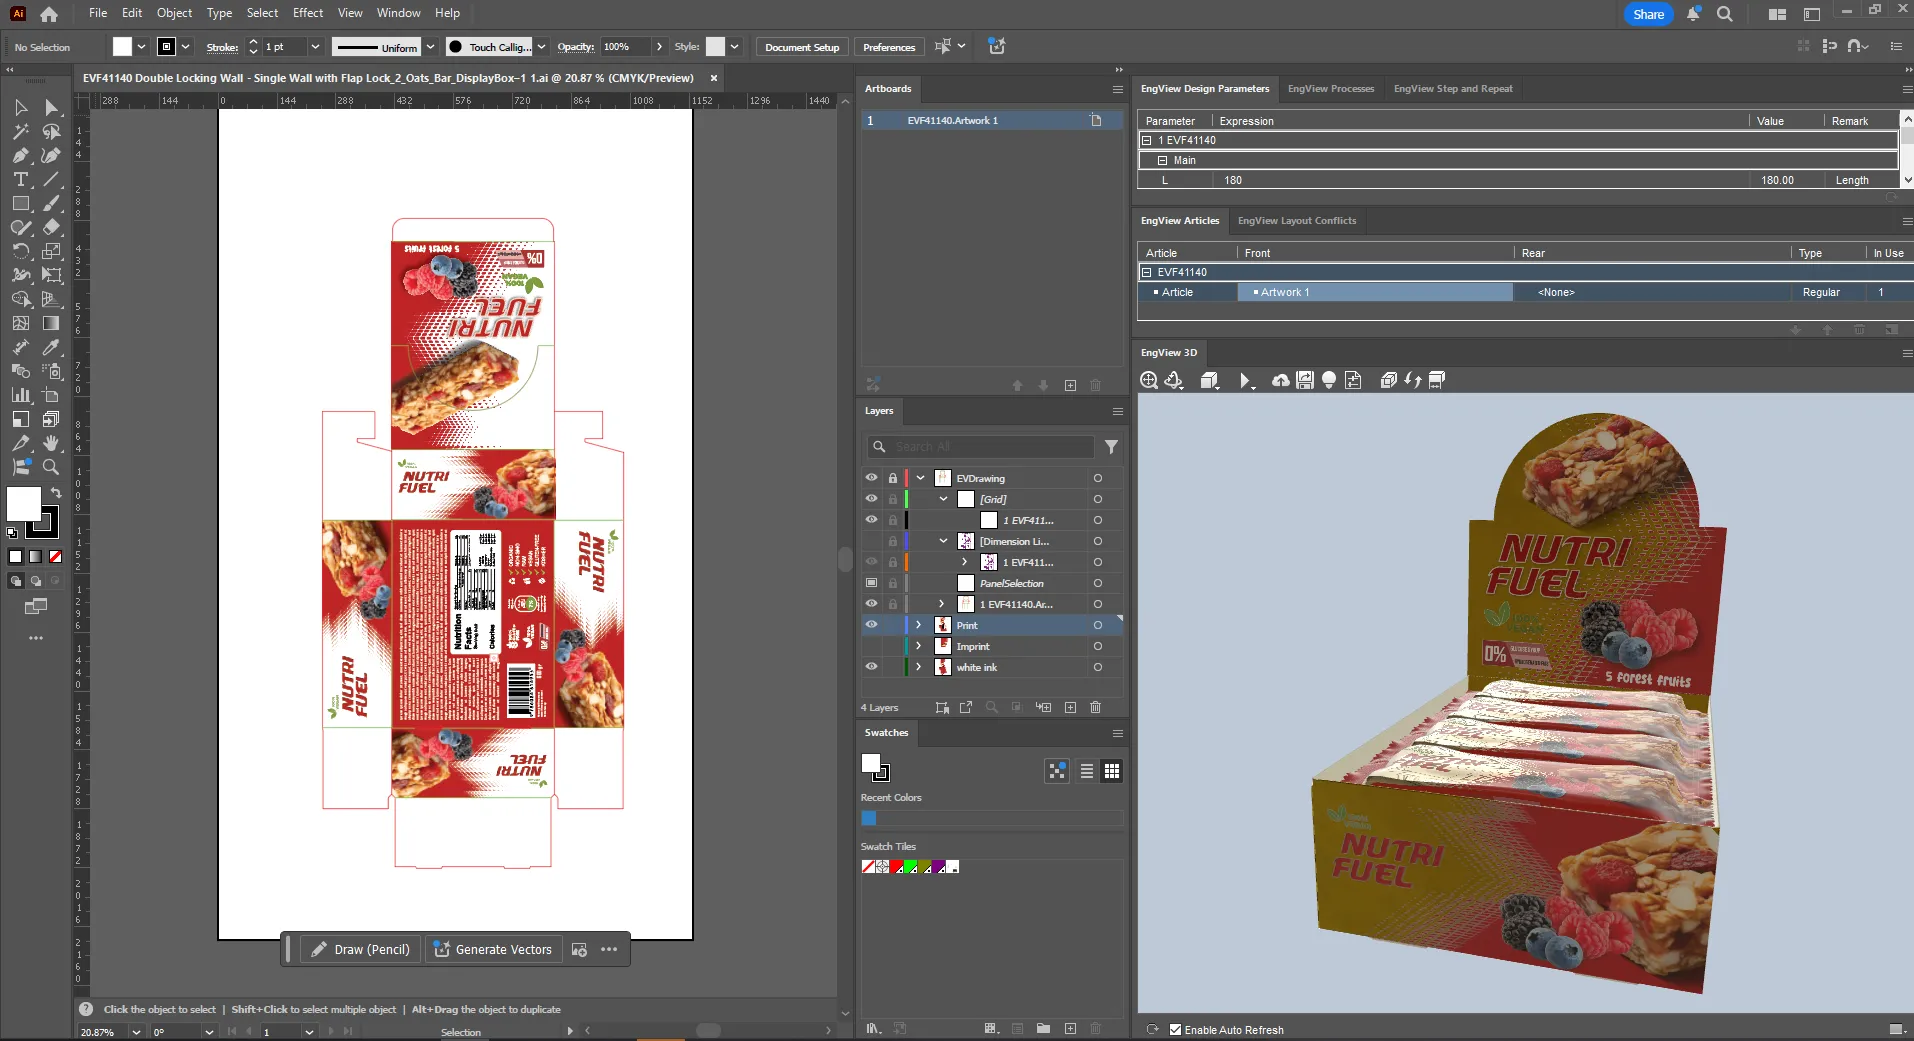Open notifications bell icon
Viewport: 1914px width, 1041px height.
tap(1693, 14)
